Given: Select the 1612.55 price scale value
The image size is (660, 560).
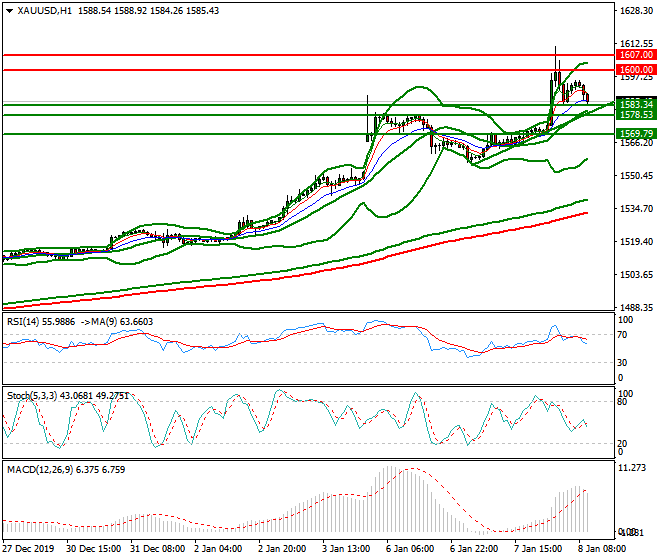Looking at the screenshot, I should [x=636, y=43].
